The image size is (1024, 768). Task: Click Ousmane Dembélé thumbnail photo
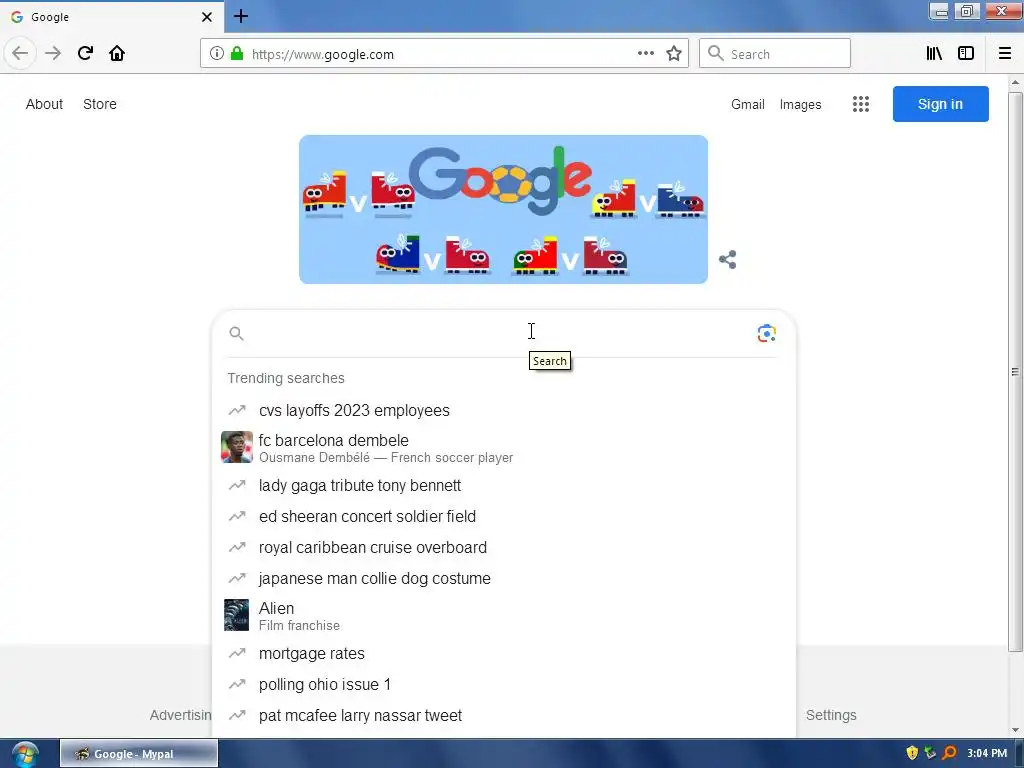pos(236,447)
